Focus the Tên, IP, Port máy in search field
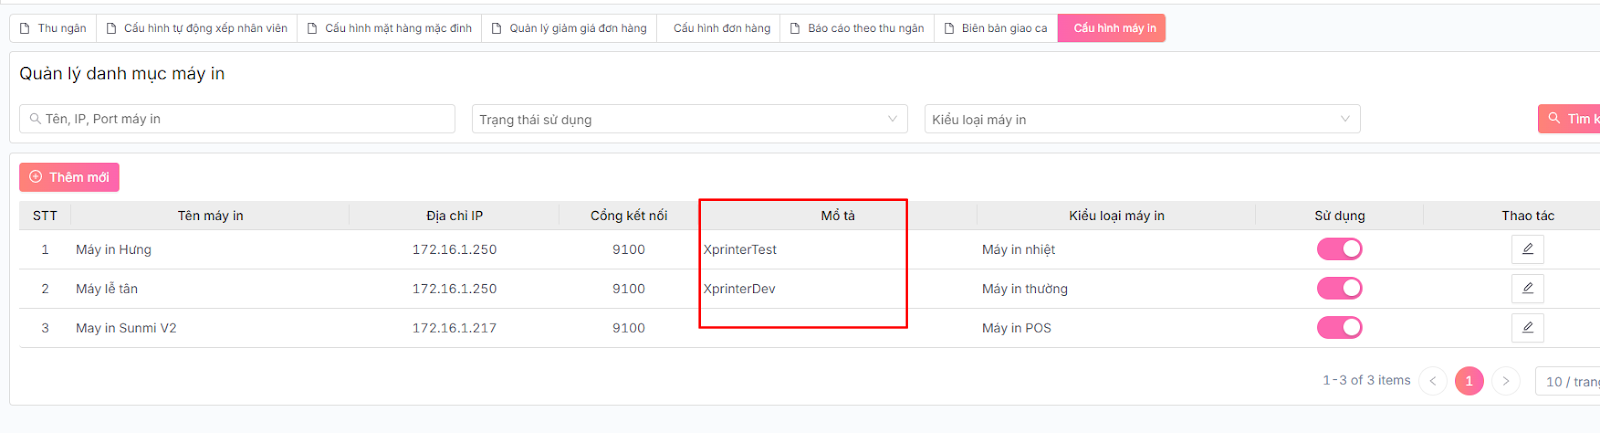Screen dimensions: 1600x433 (x=237, y=119)
